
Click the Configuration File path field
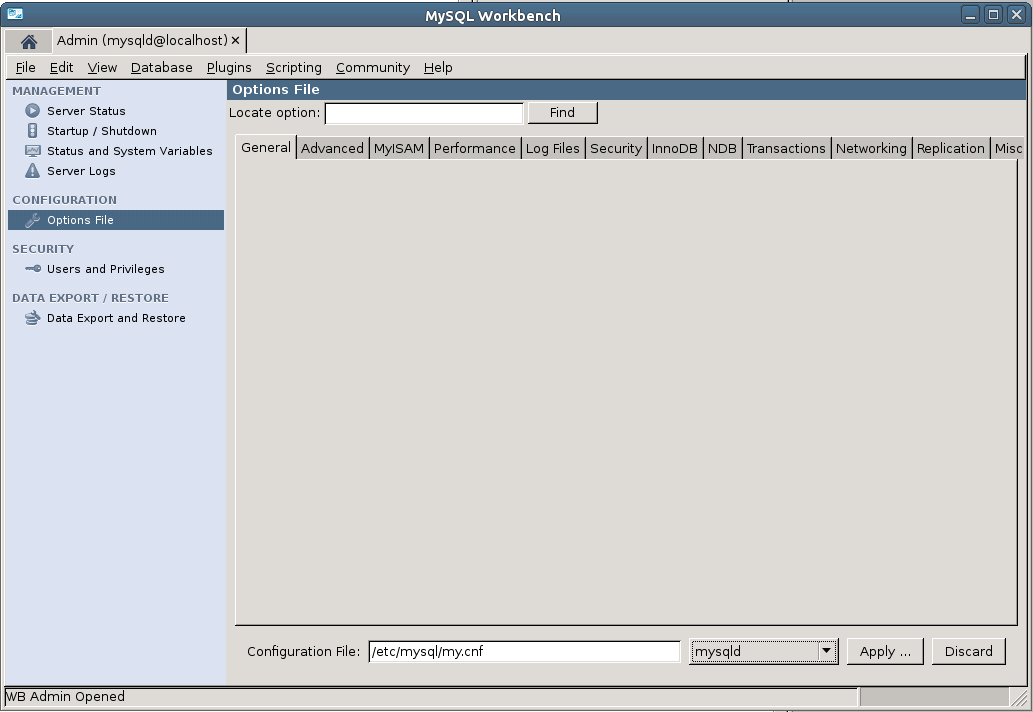524,651
